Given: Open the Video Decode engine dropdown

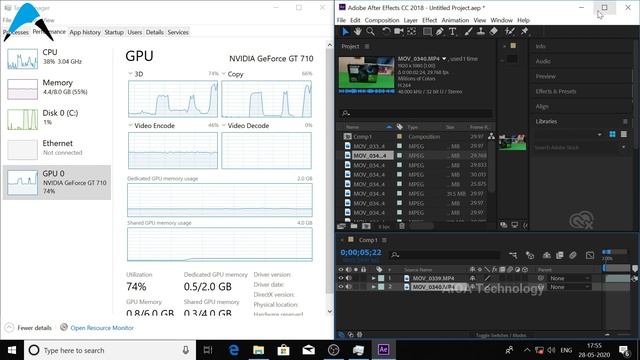Looking at the screenshot, I should [224, 125].
